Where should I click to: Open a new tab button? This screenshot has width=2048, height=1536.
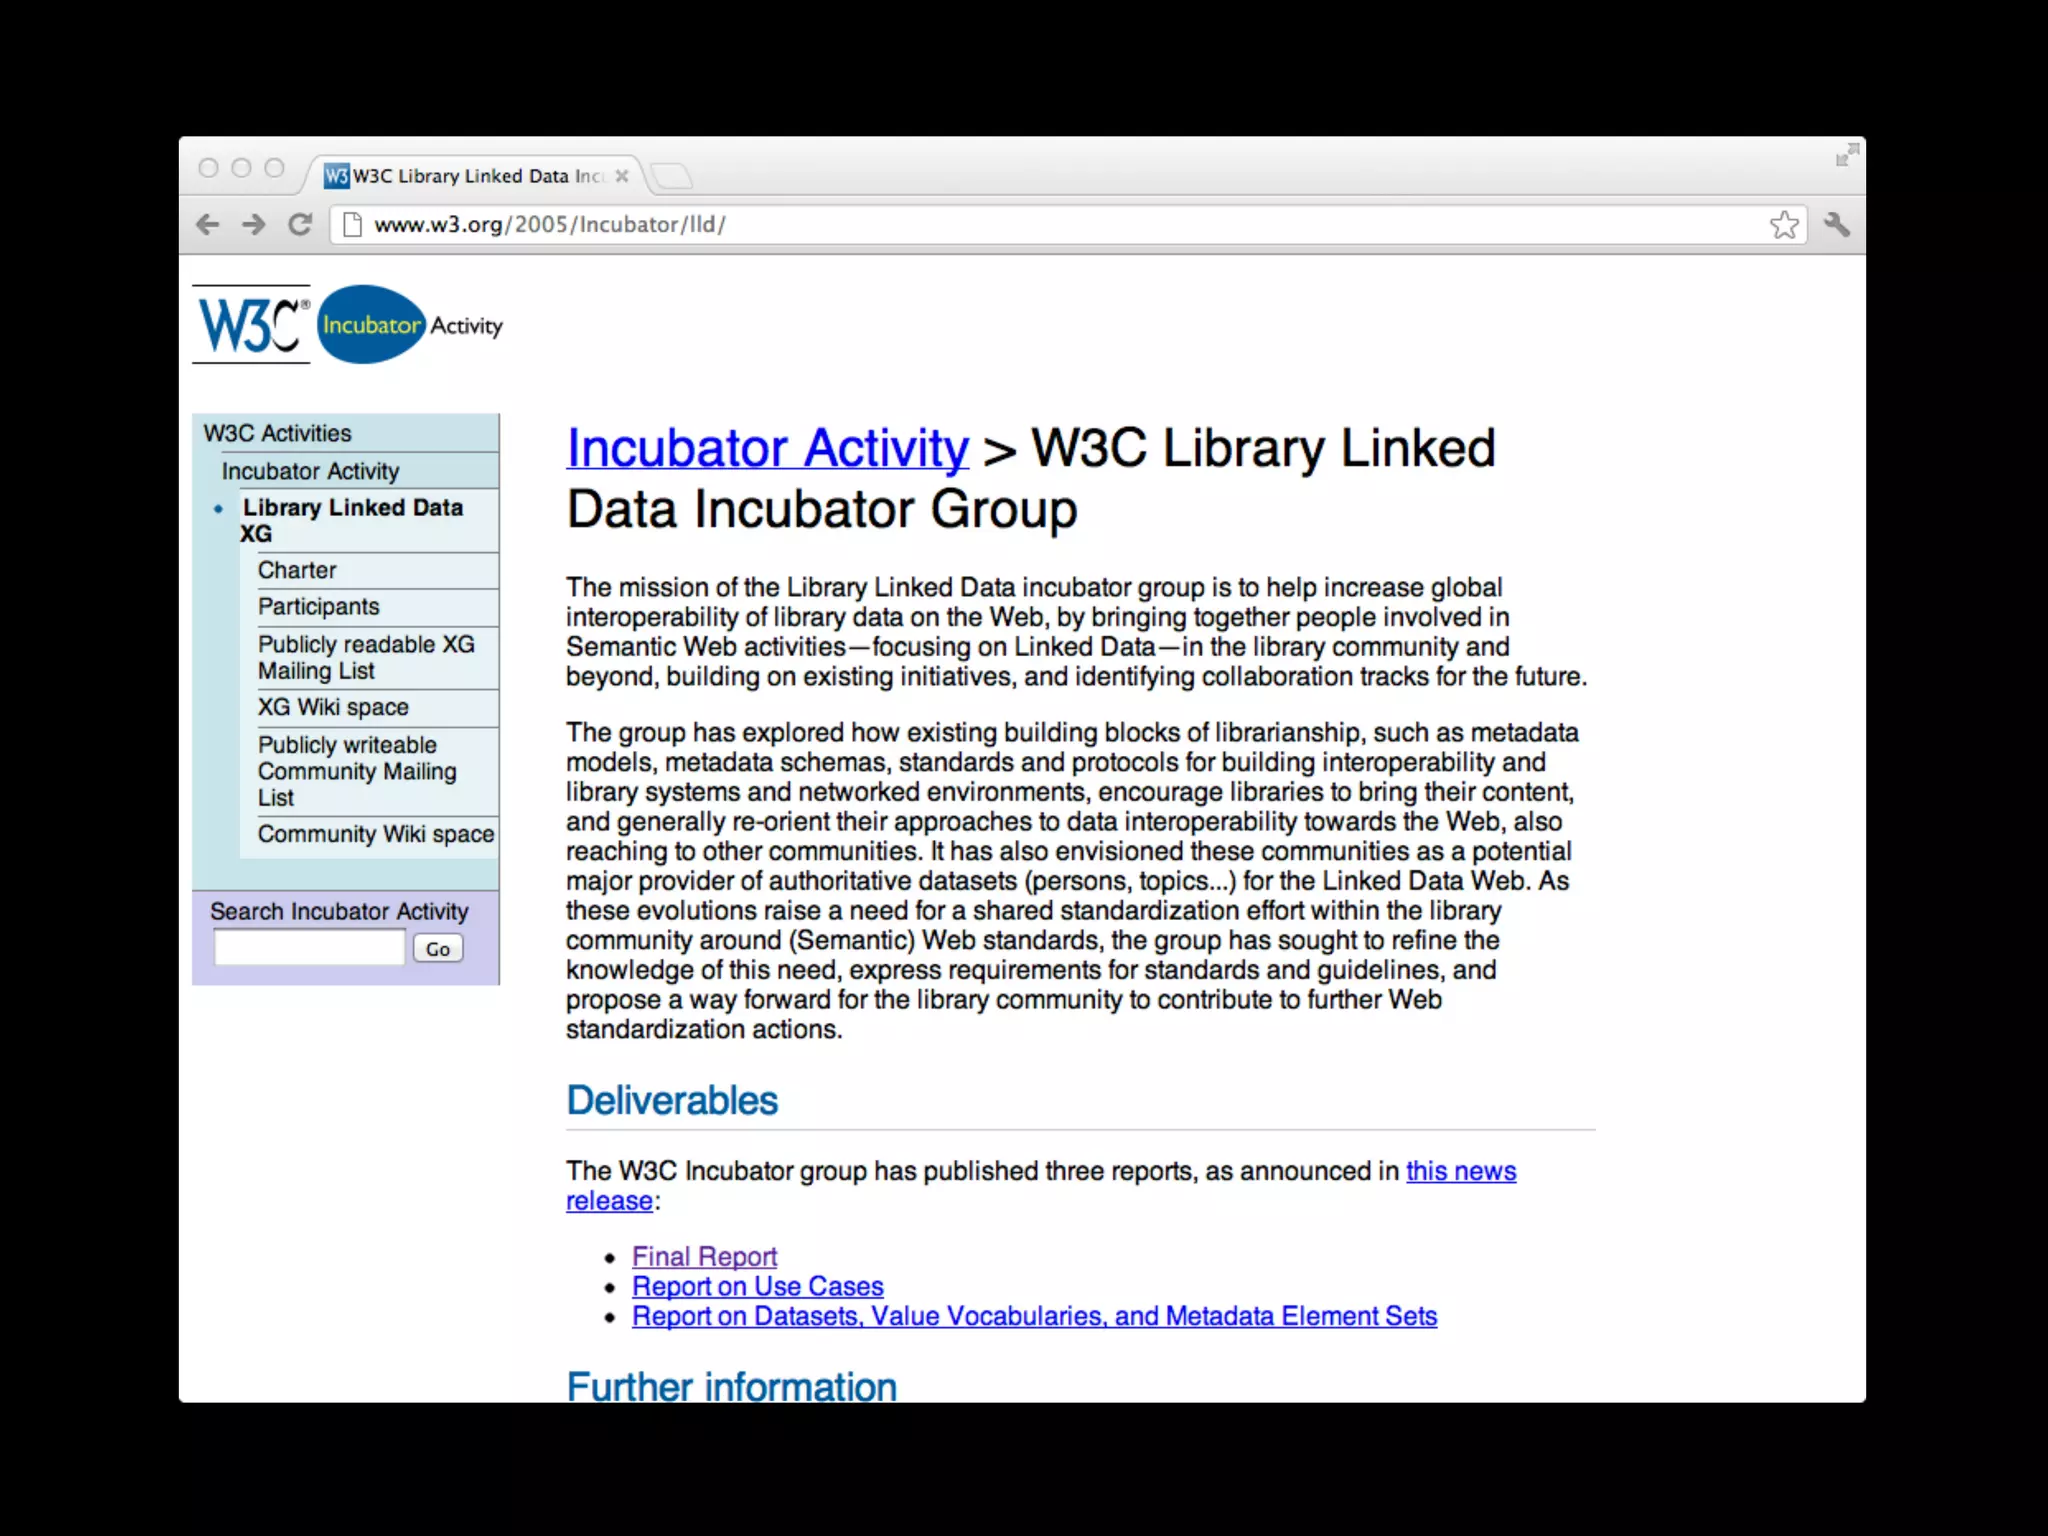pos(672,177)
